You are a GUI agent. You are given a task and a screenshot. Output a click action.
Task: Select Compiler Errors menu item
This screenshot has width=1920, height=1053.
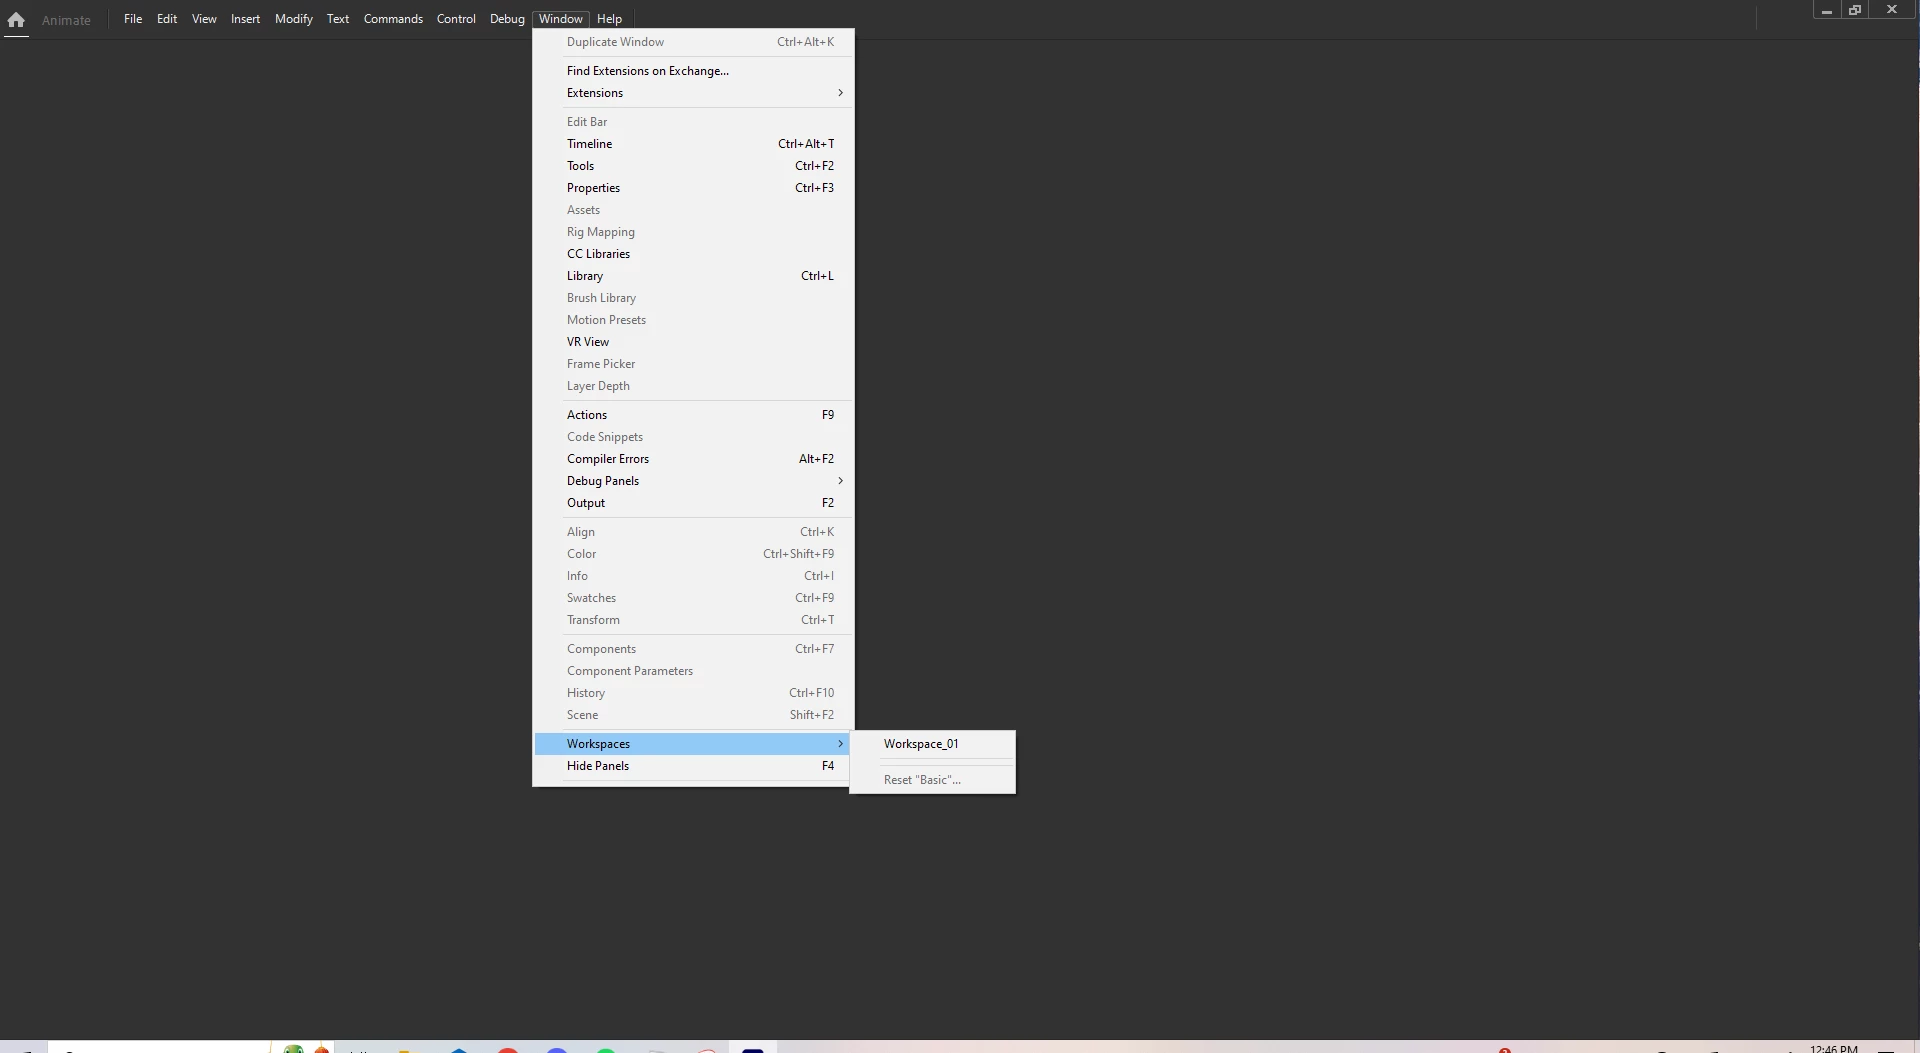tap(692, 459)
